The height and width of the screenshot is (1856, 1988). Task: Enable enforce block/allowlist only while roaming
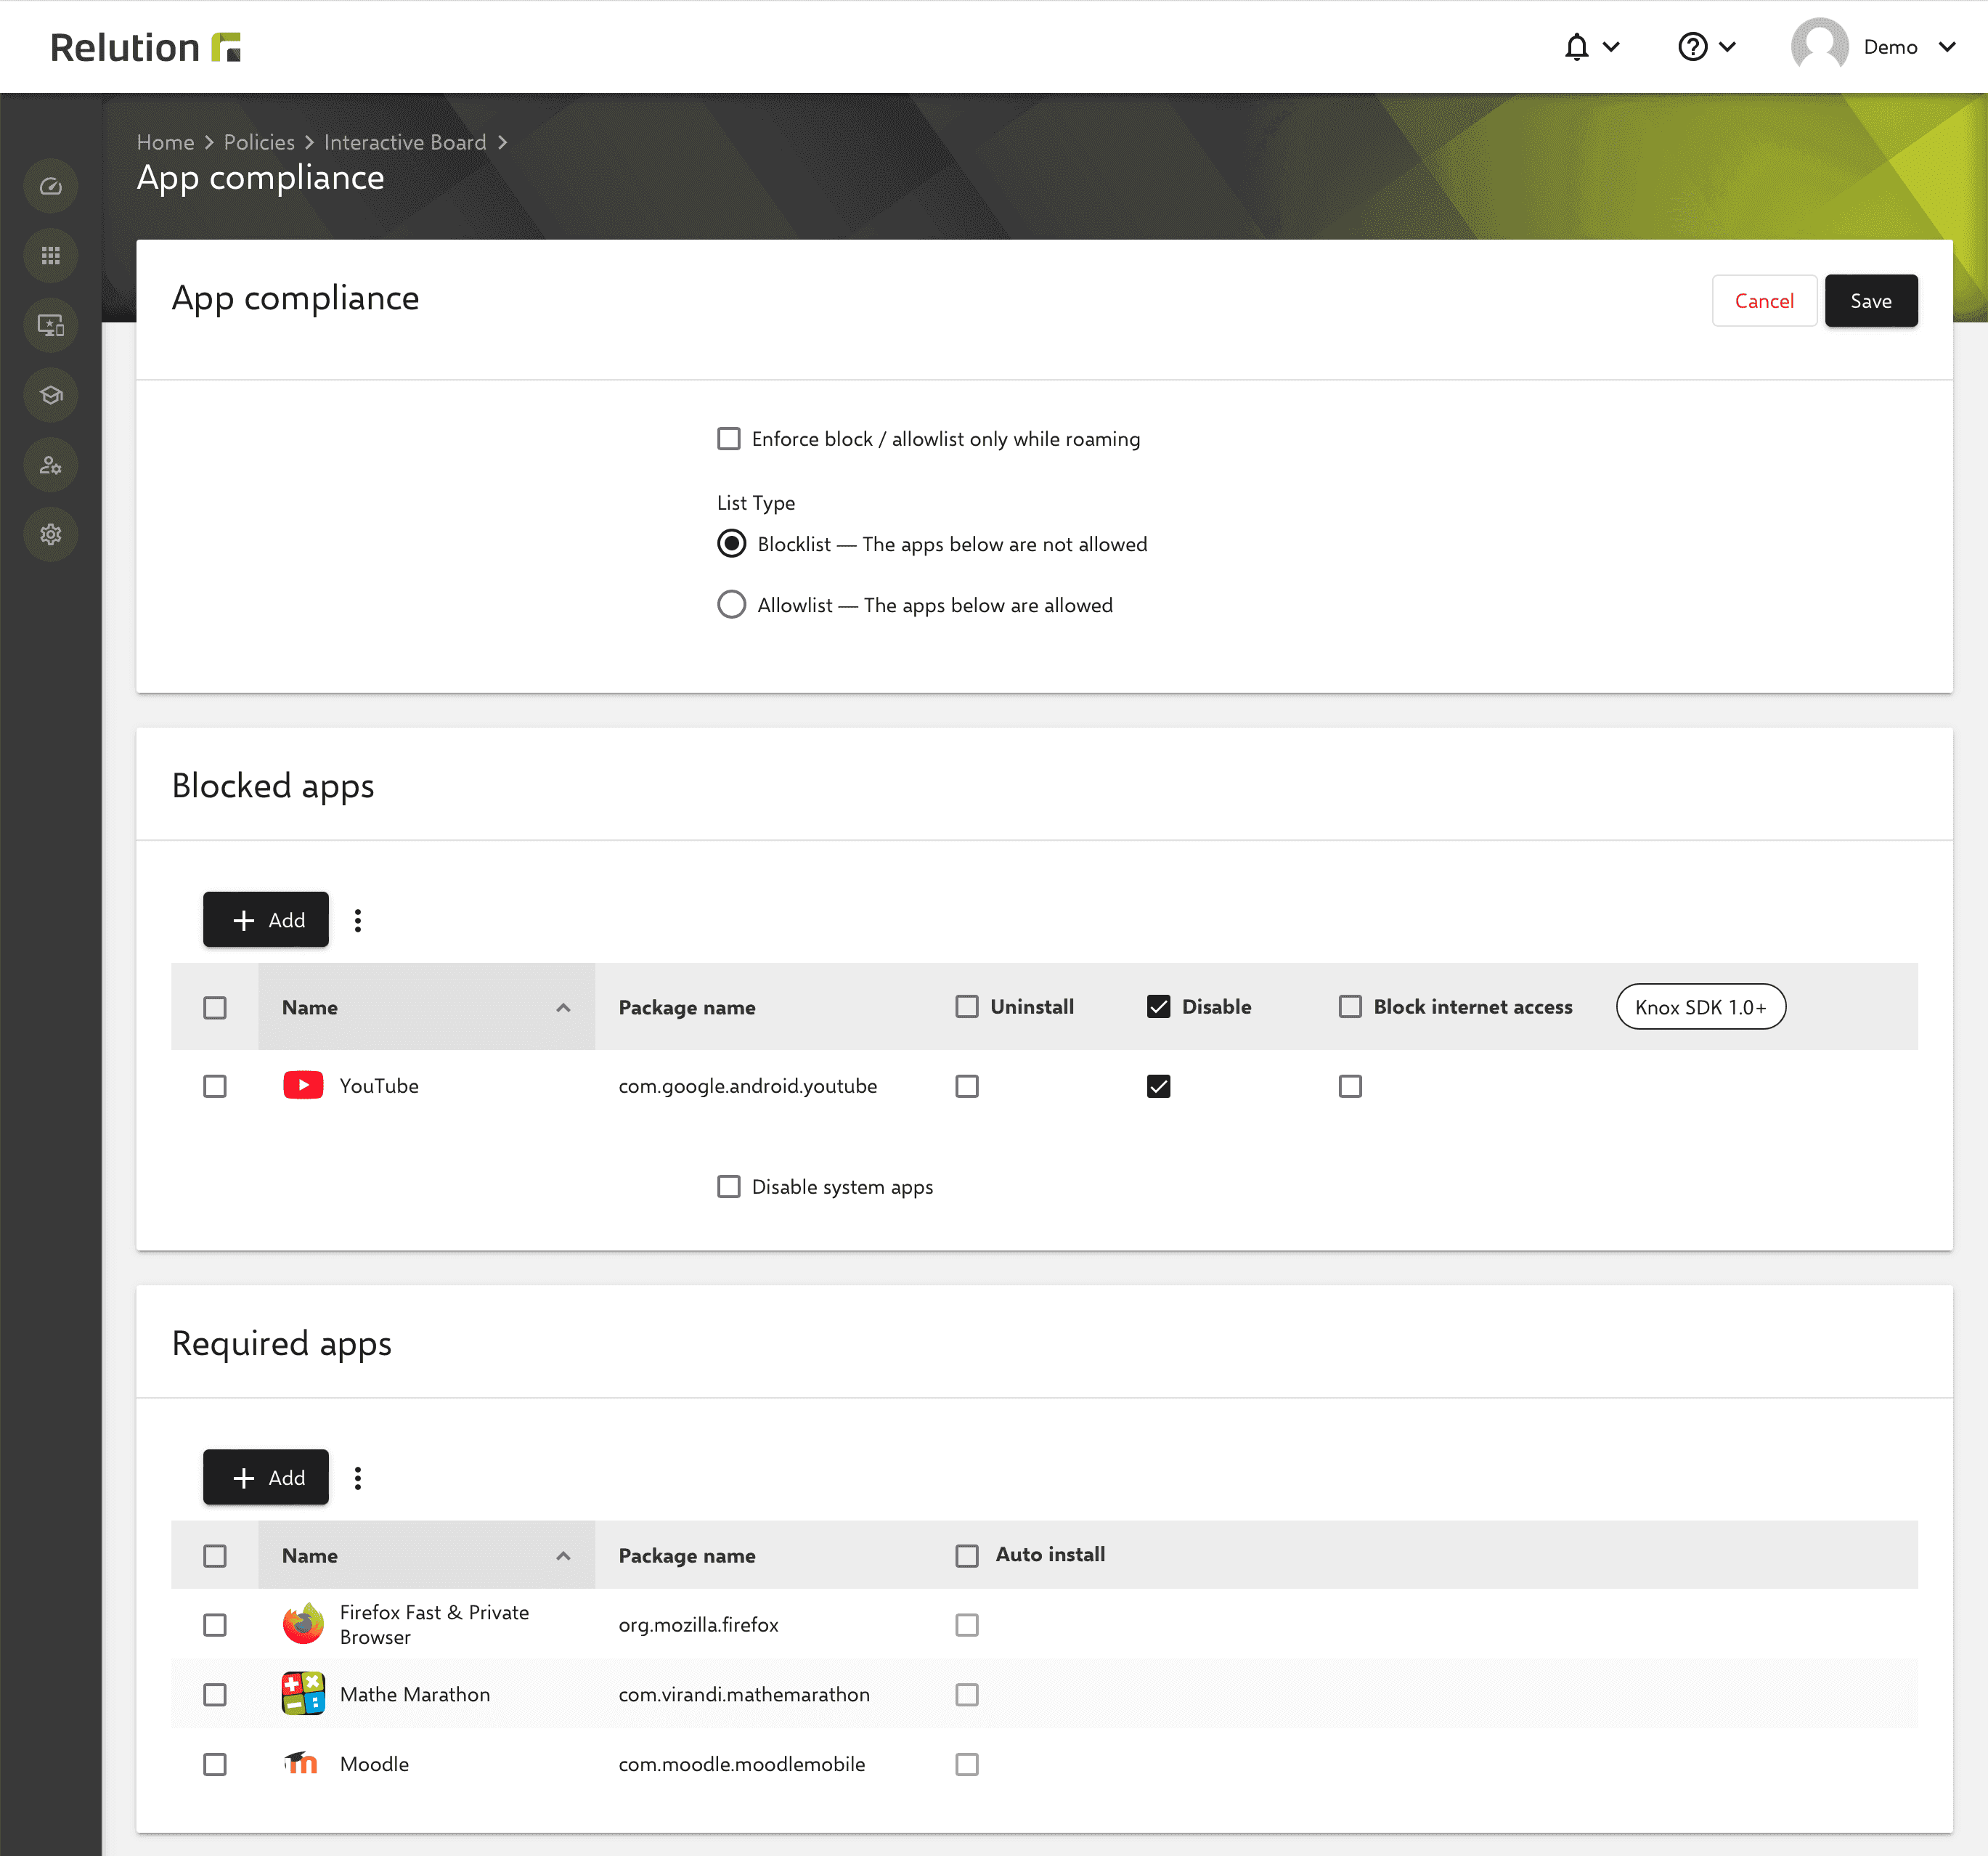click(729, 439)
